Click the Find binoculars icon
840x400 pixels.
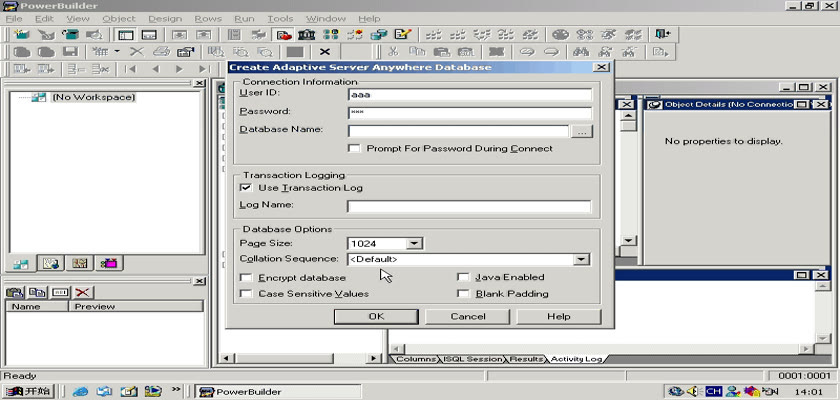pos(581,52)
